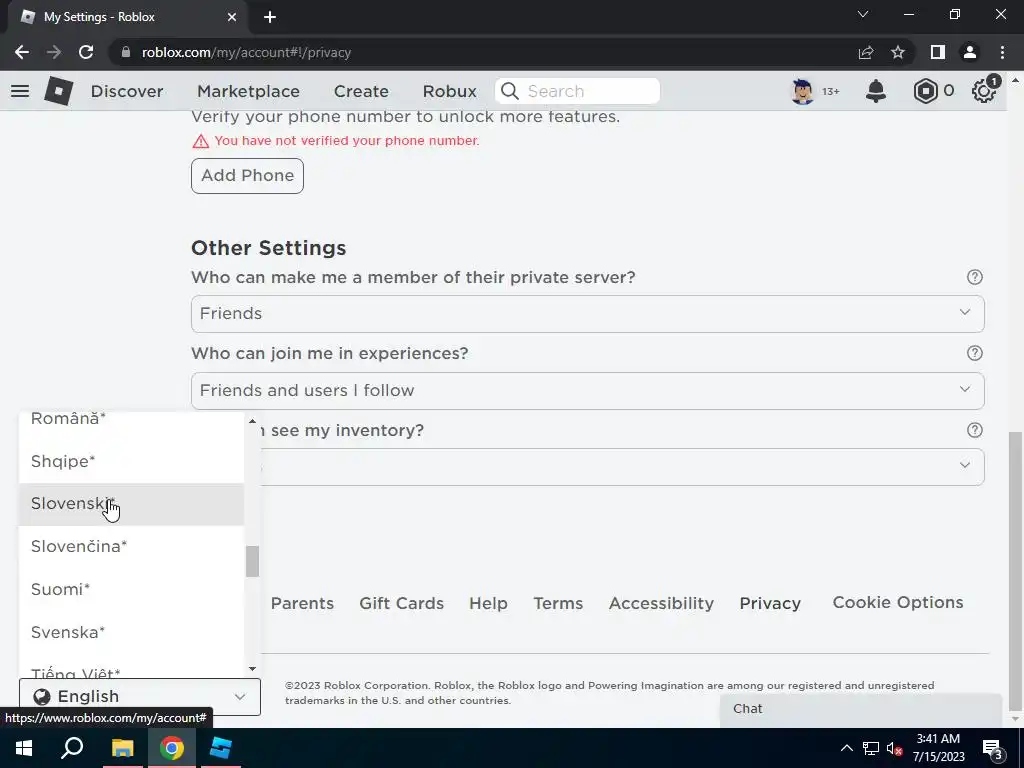Screen dimensions: 1024x768
Task: Open the tab search chevron
Action: [x=863, y=14]
